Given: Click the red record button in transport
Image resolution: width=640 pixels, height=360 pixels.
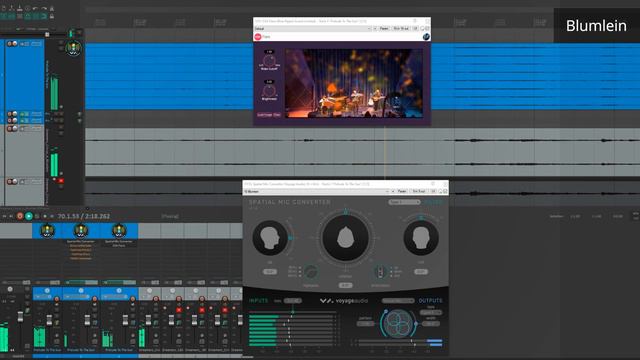Looking at the screenshot, I should pyautogui.click(x=20, y=216).
